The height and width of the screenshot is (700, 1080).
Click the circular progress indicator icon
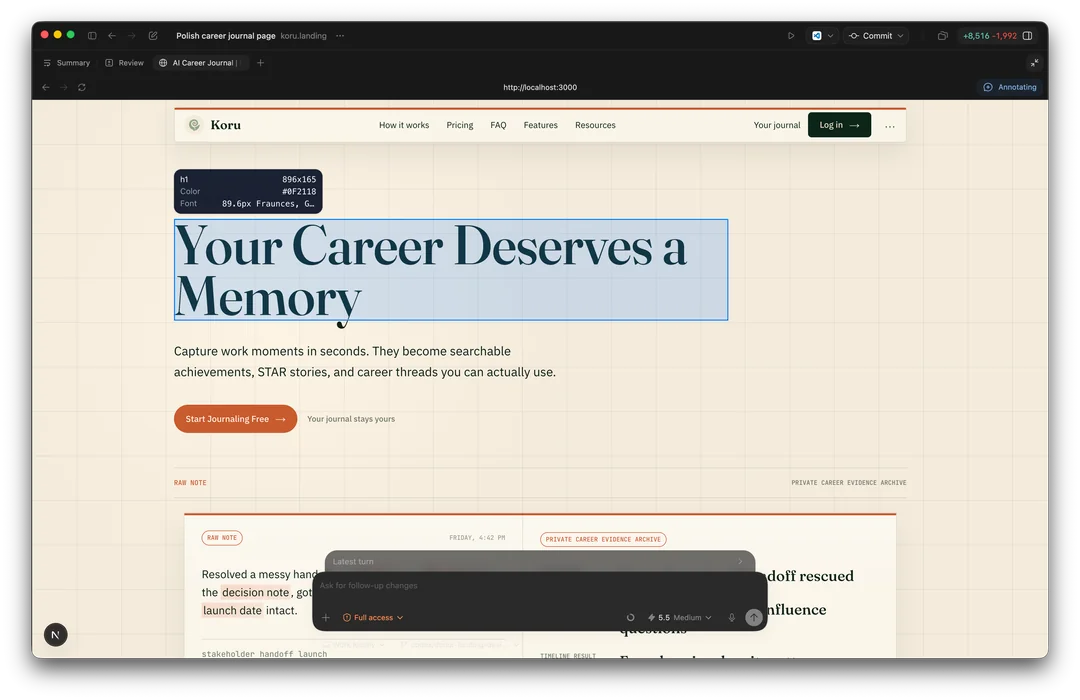point(630,617)
